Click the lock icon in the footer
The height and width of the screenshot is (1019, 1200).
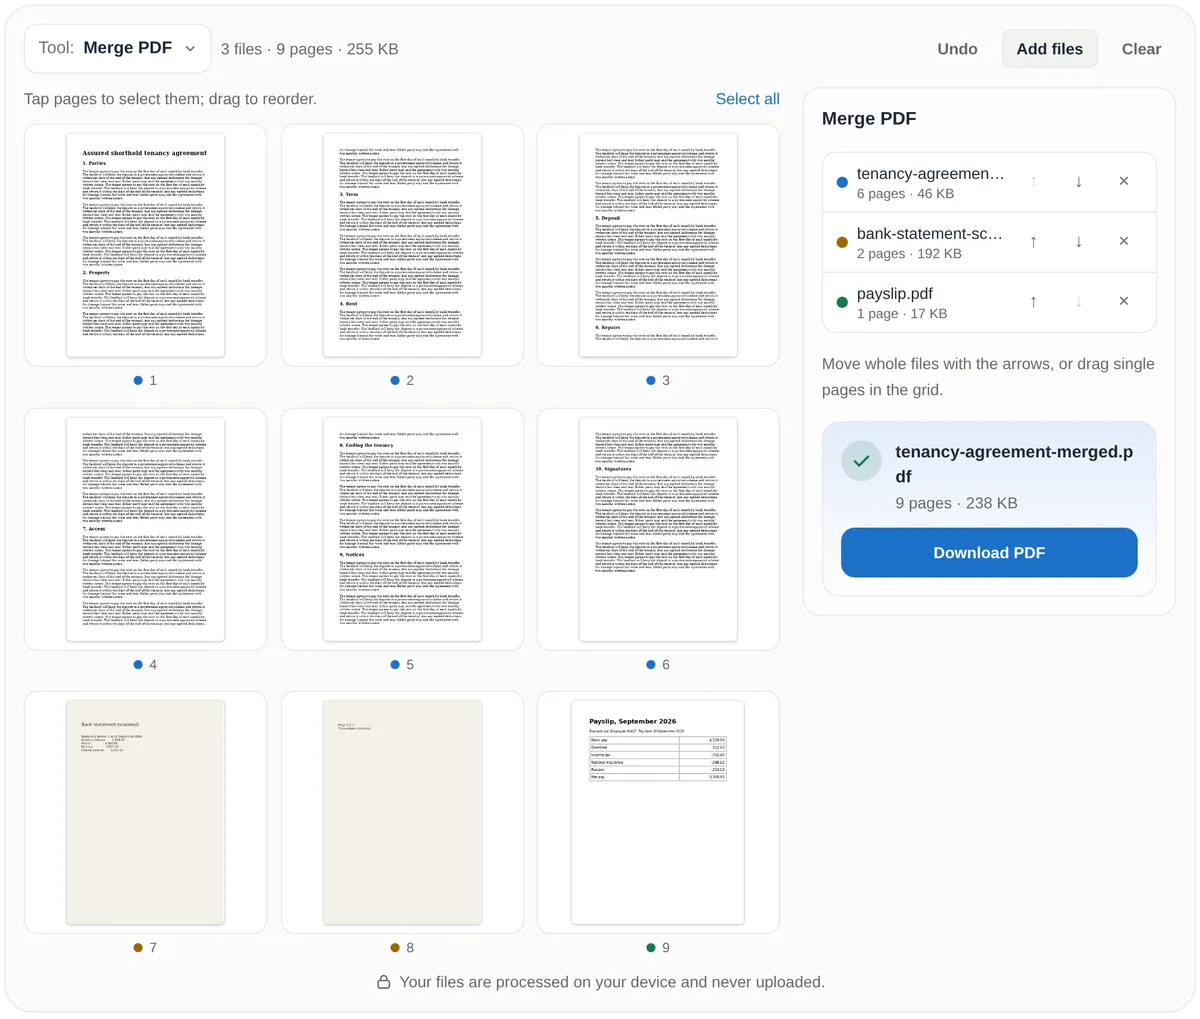pyautogui.click(x=383, y=983)
